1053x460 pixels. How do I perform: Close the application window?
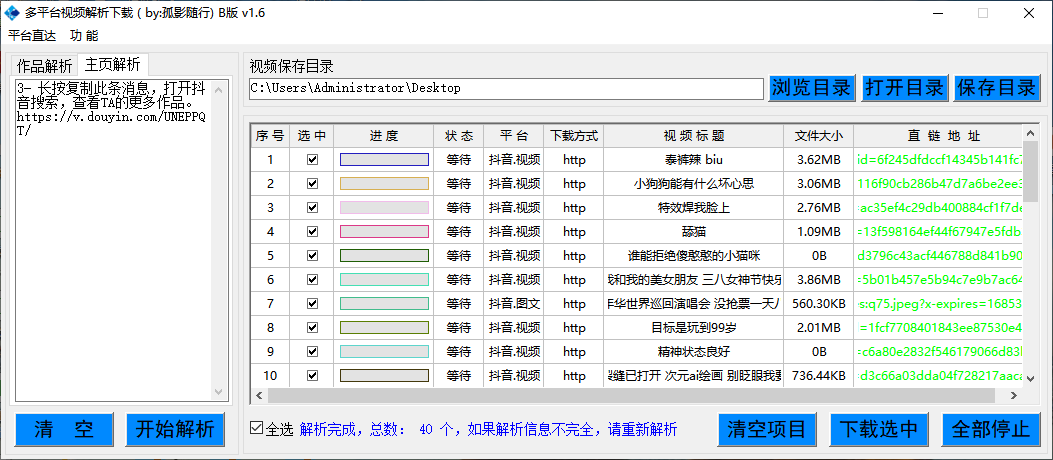(1029, 13)
